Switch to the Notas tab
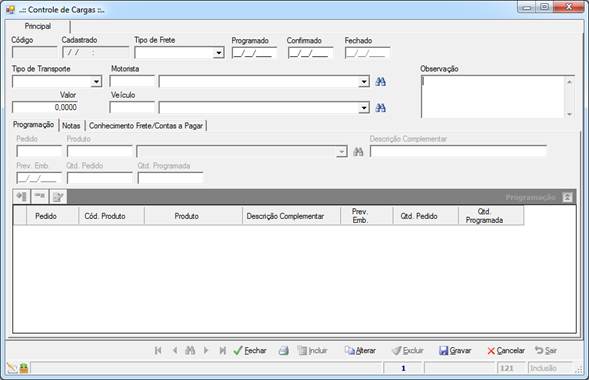589x380 pixels. click(71, 126)
